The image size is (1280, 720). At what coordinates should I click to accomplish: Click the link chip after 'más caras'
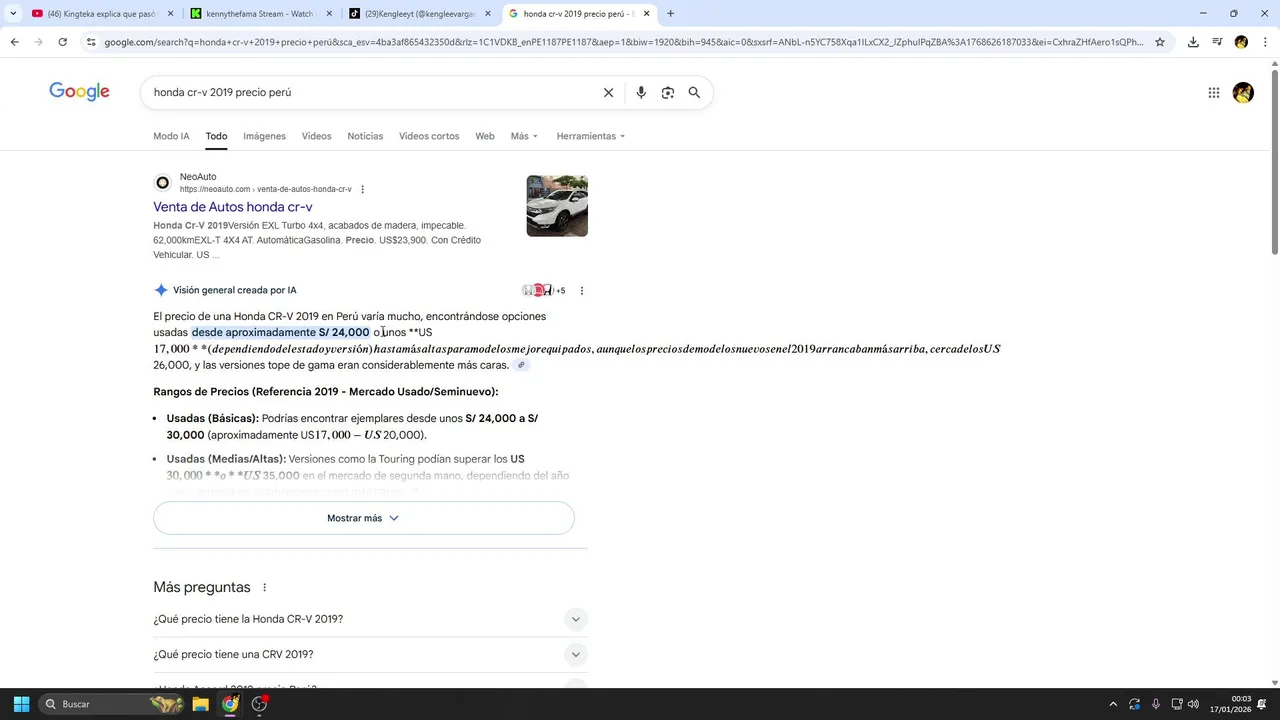pos(521,365)
